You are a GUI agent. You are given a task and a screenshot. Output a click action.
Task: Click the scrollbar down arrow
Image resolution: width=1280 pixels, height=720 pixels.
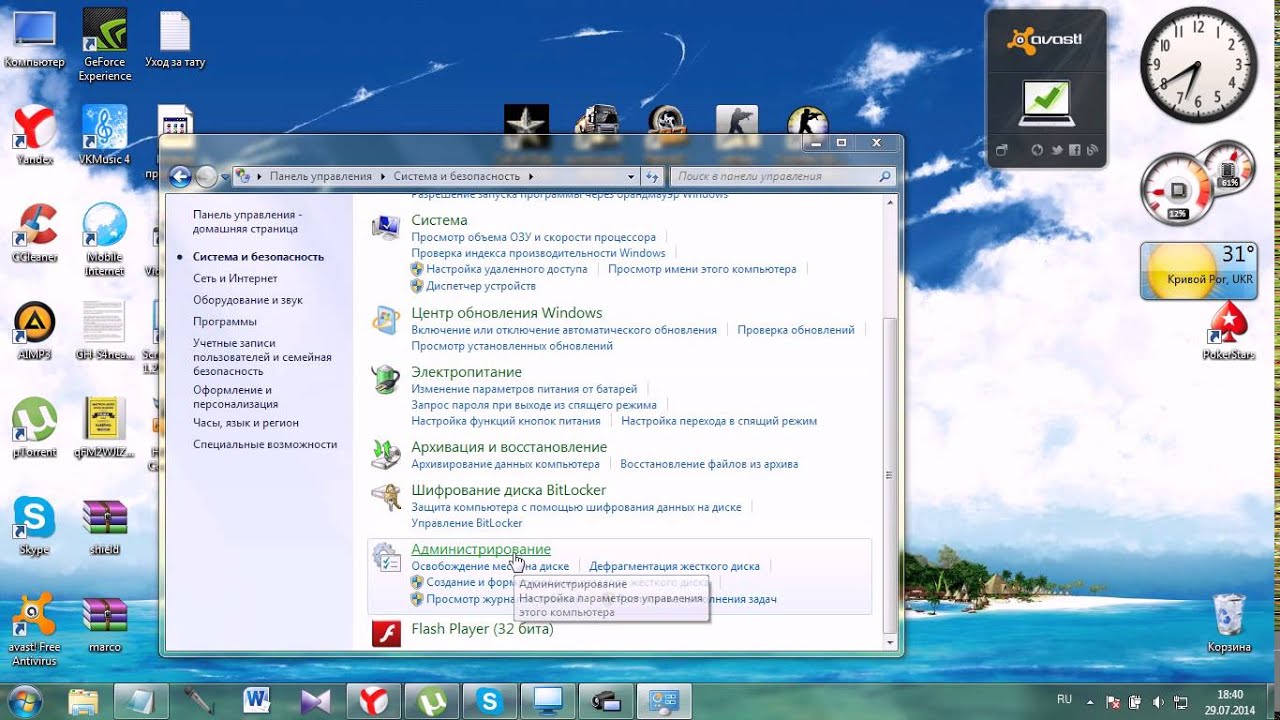click(x=890, y=641)
